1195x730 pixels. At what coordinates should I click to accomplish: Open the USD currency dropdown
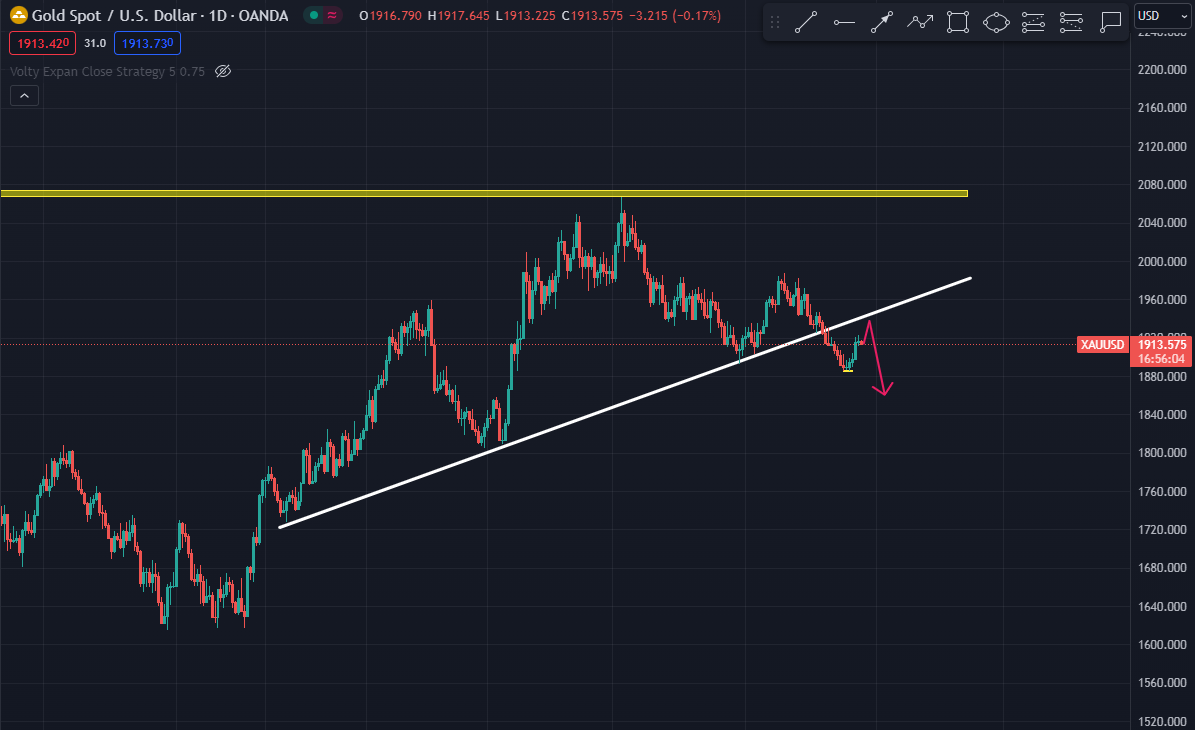point(1160,15)
